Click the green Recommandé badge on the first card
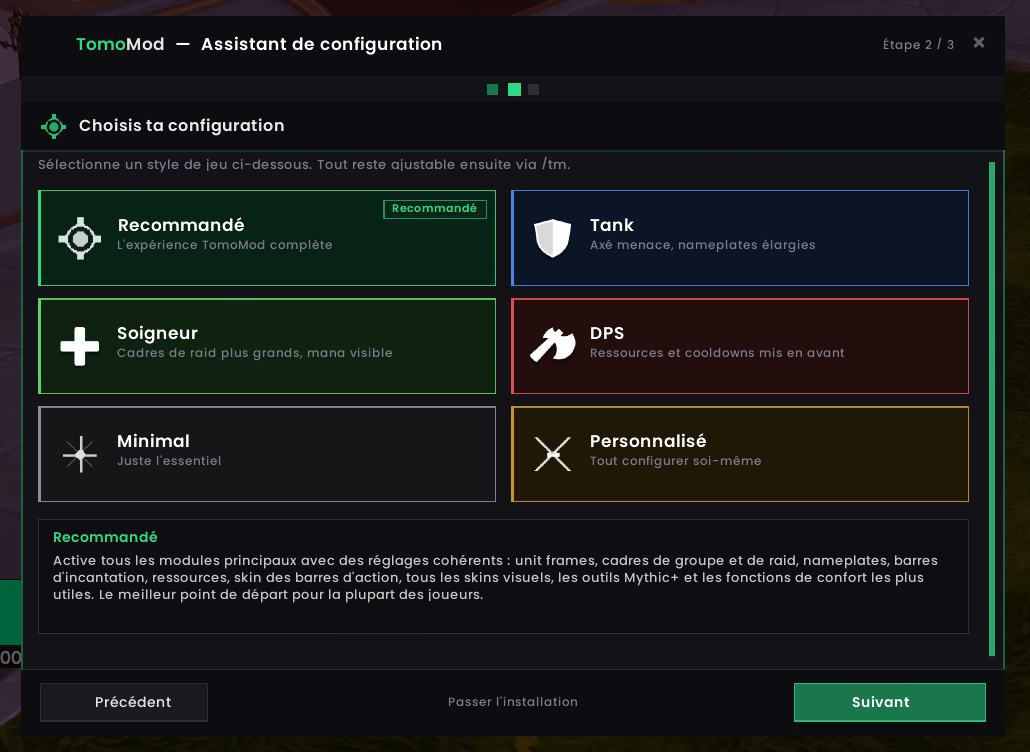1030x752 pixels. click(435, 209)
